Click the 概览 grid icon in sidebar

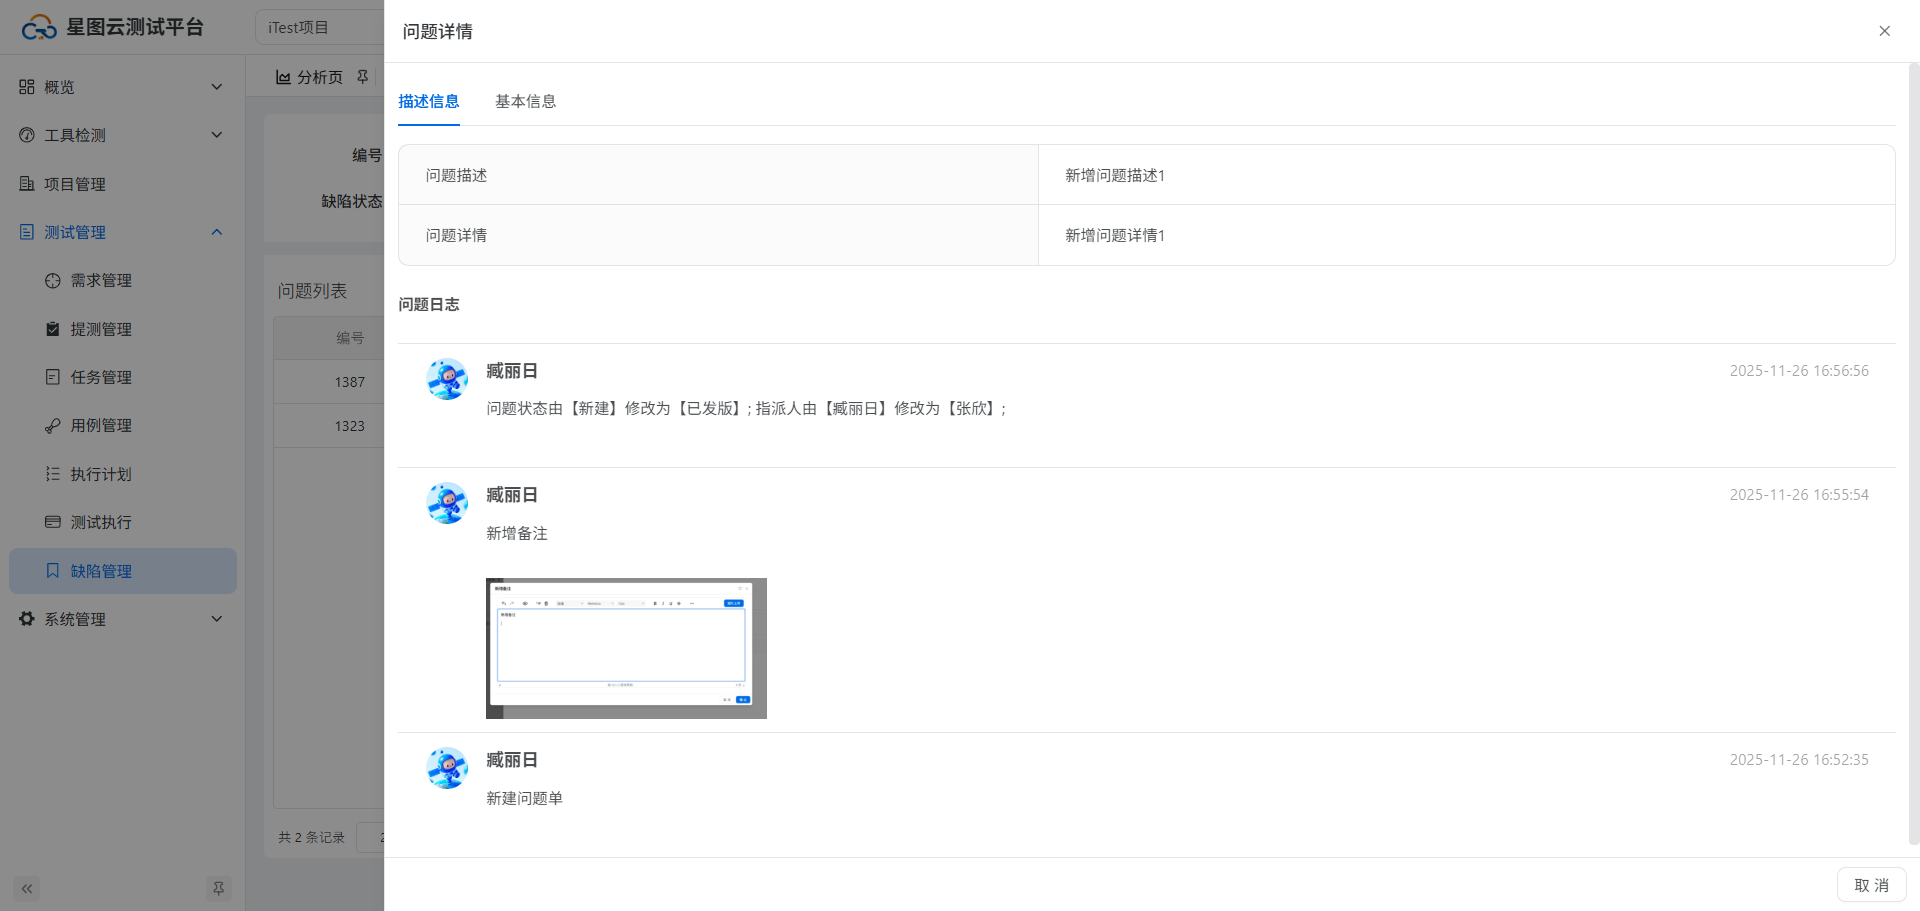click(x=27, y=87)
